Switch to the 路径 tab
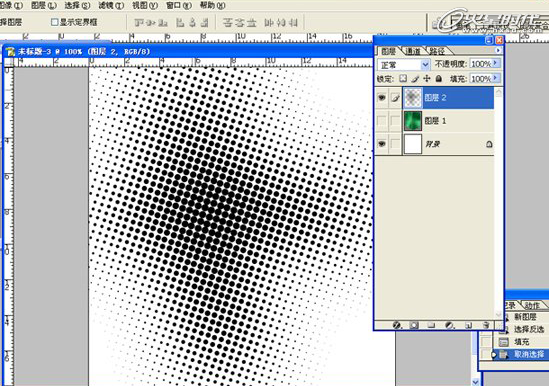The height and width of the screenshot is (386, 549). coord(437,51)
